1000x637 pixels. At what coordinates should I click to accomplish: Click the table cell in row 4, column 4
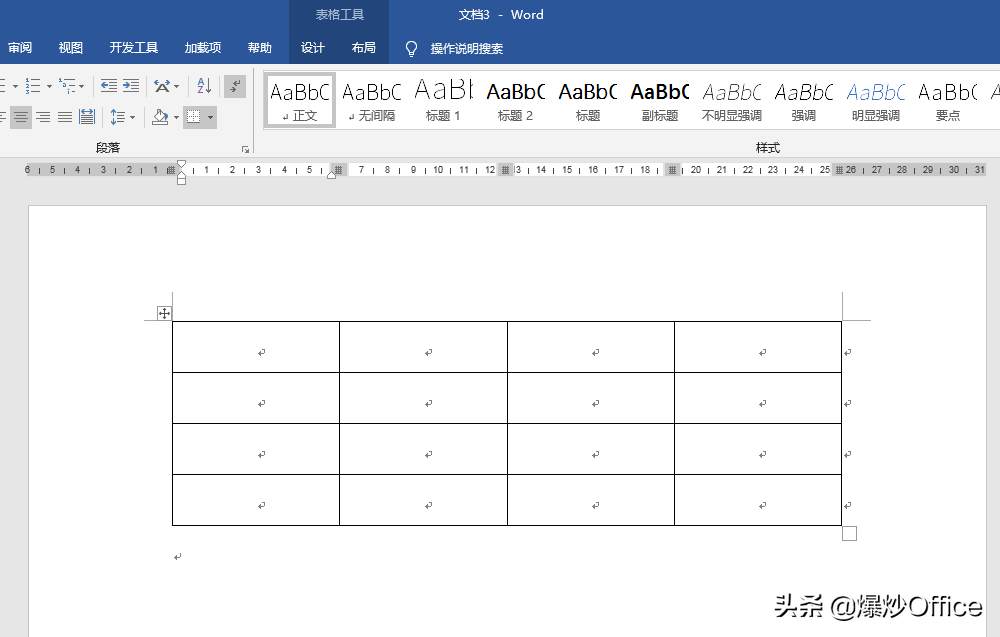(758, 500)
